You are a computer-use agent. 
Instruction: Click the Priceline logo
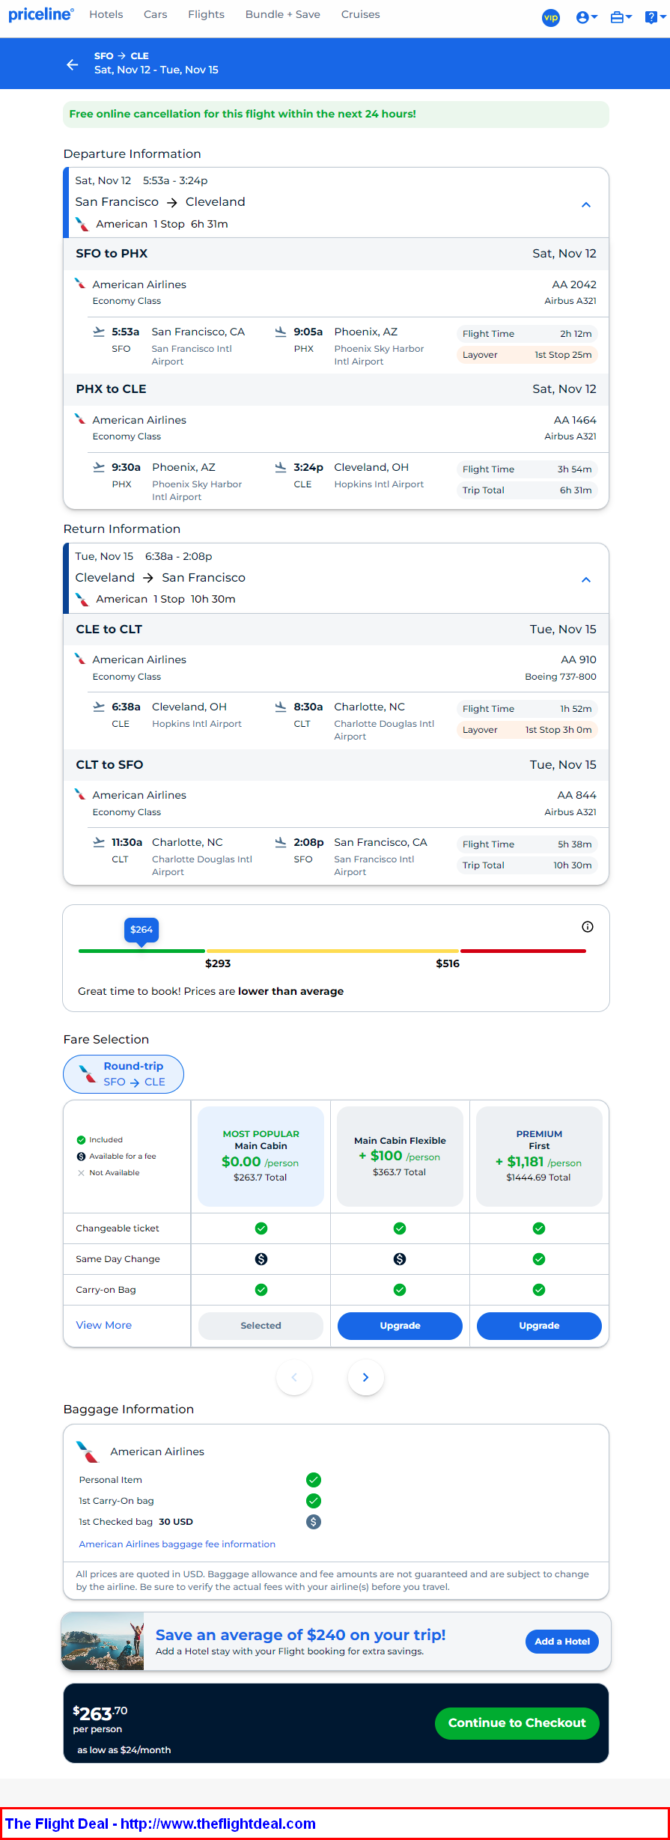pos(41,15)
